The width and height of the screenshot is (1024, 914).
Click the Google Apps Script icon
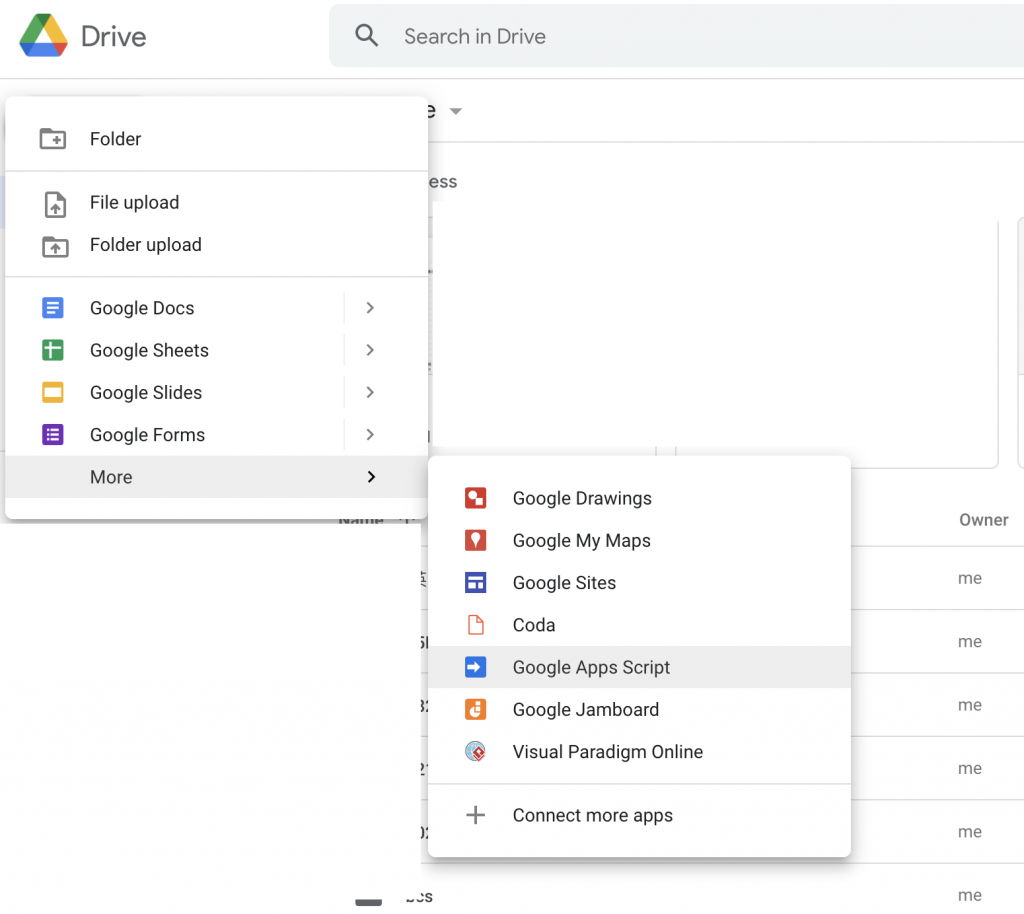click(x=475, y=667)
